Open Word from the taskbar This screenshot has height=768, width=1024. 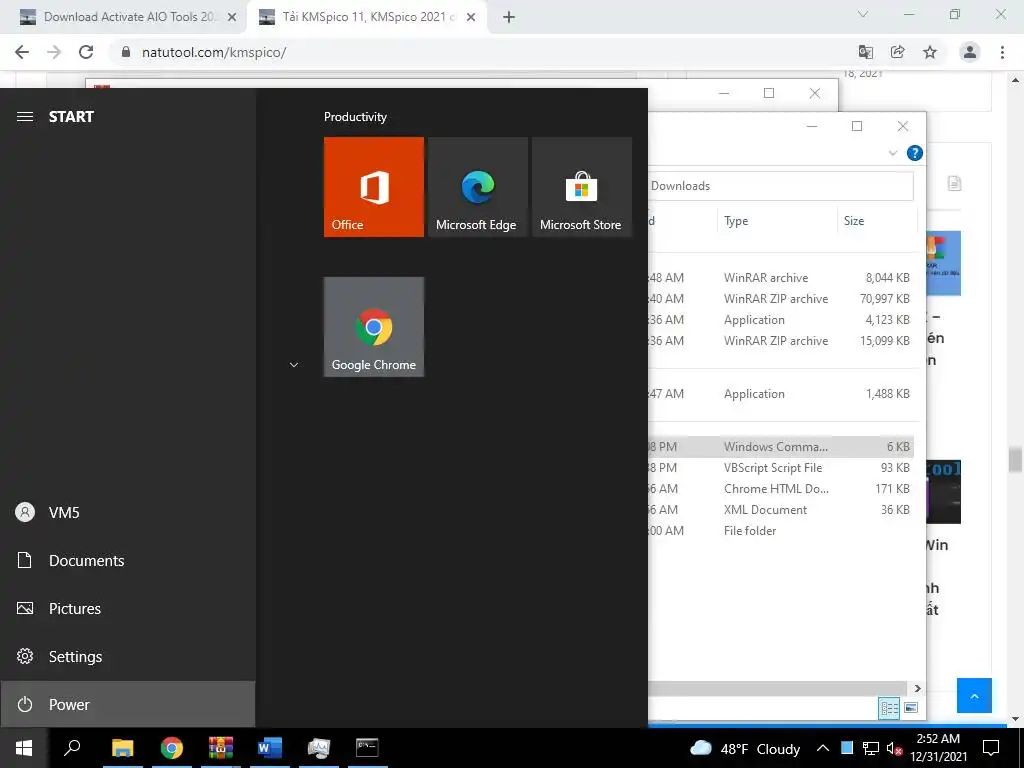(x=269, y=748)
